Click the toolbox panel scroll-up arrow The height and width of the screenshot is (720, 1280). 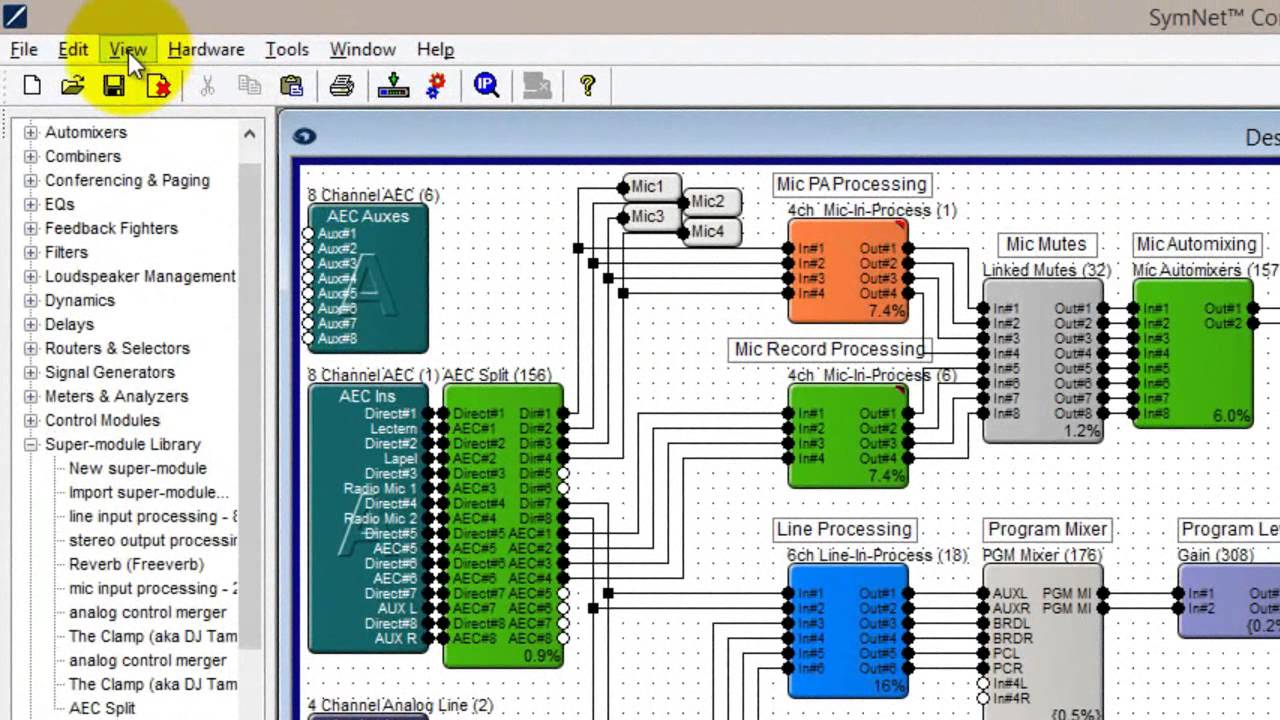[249, 133]
